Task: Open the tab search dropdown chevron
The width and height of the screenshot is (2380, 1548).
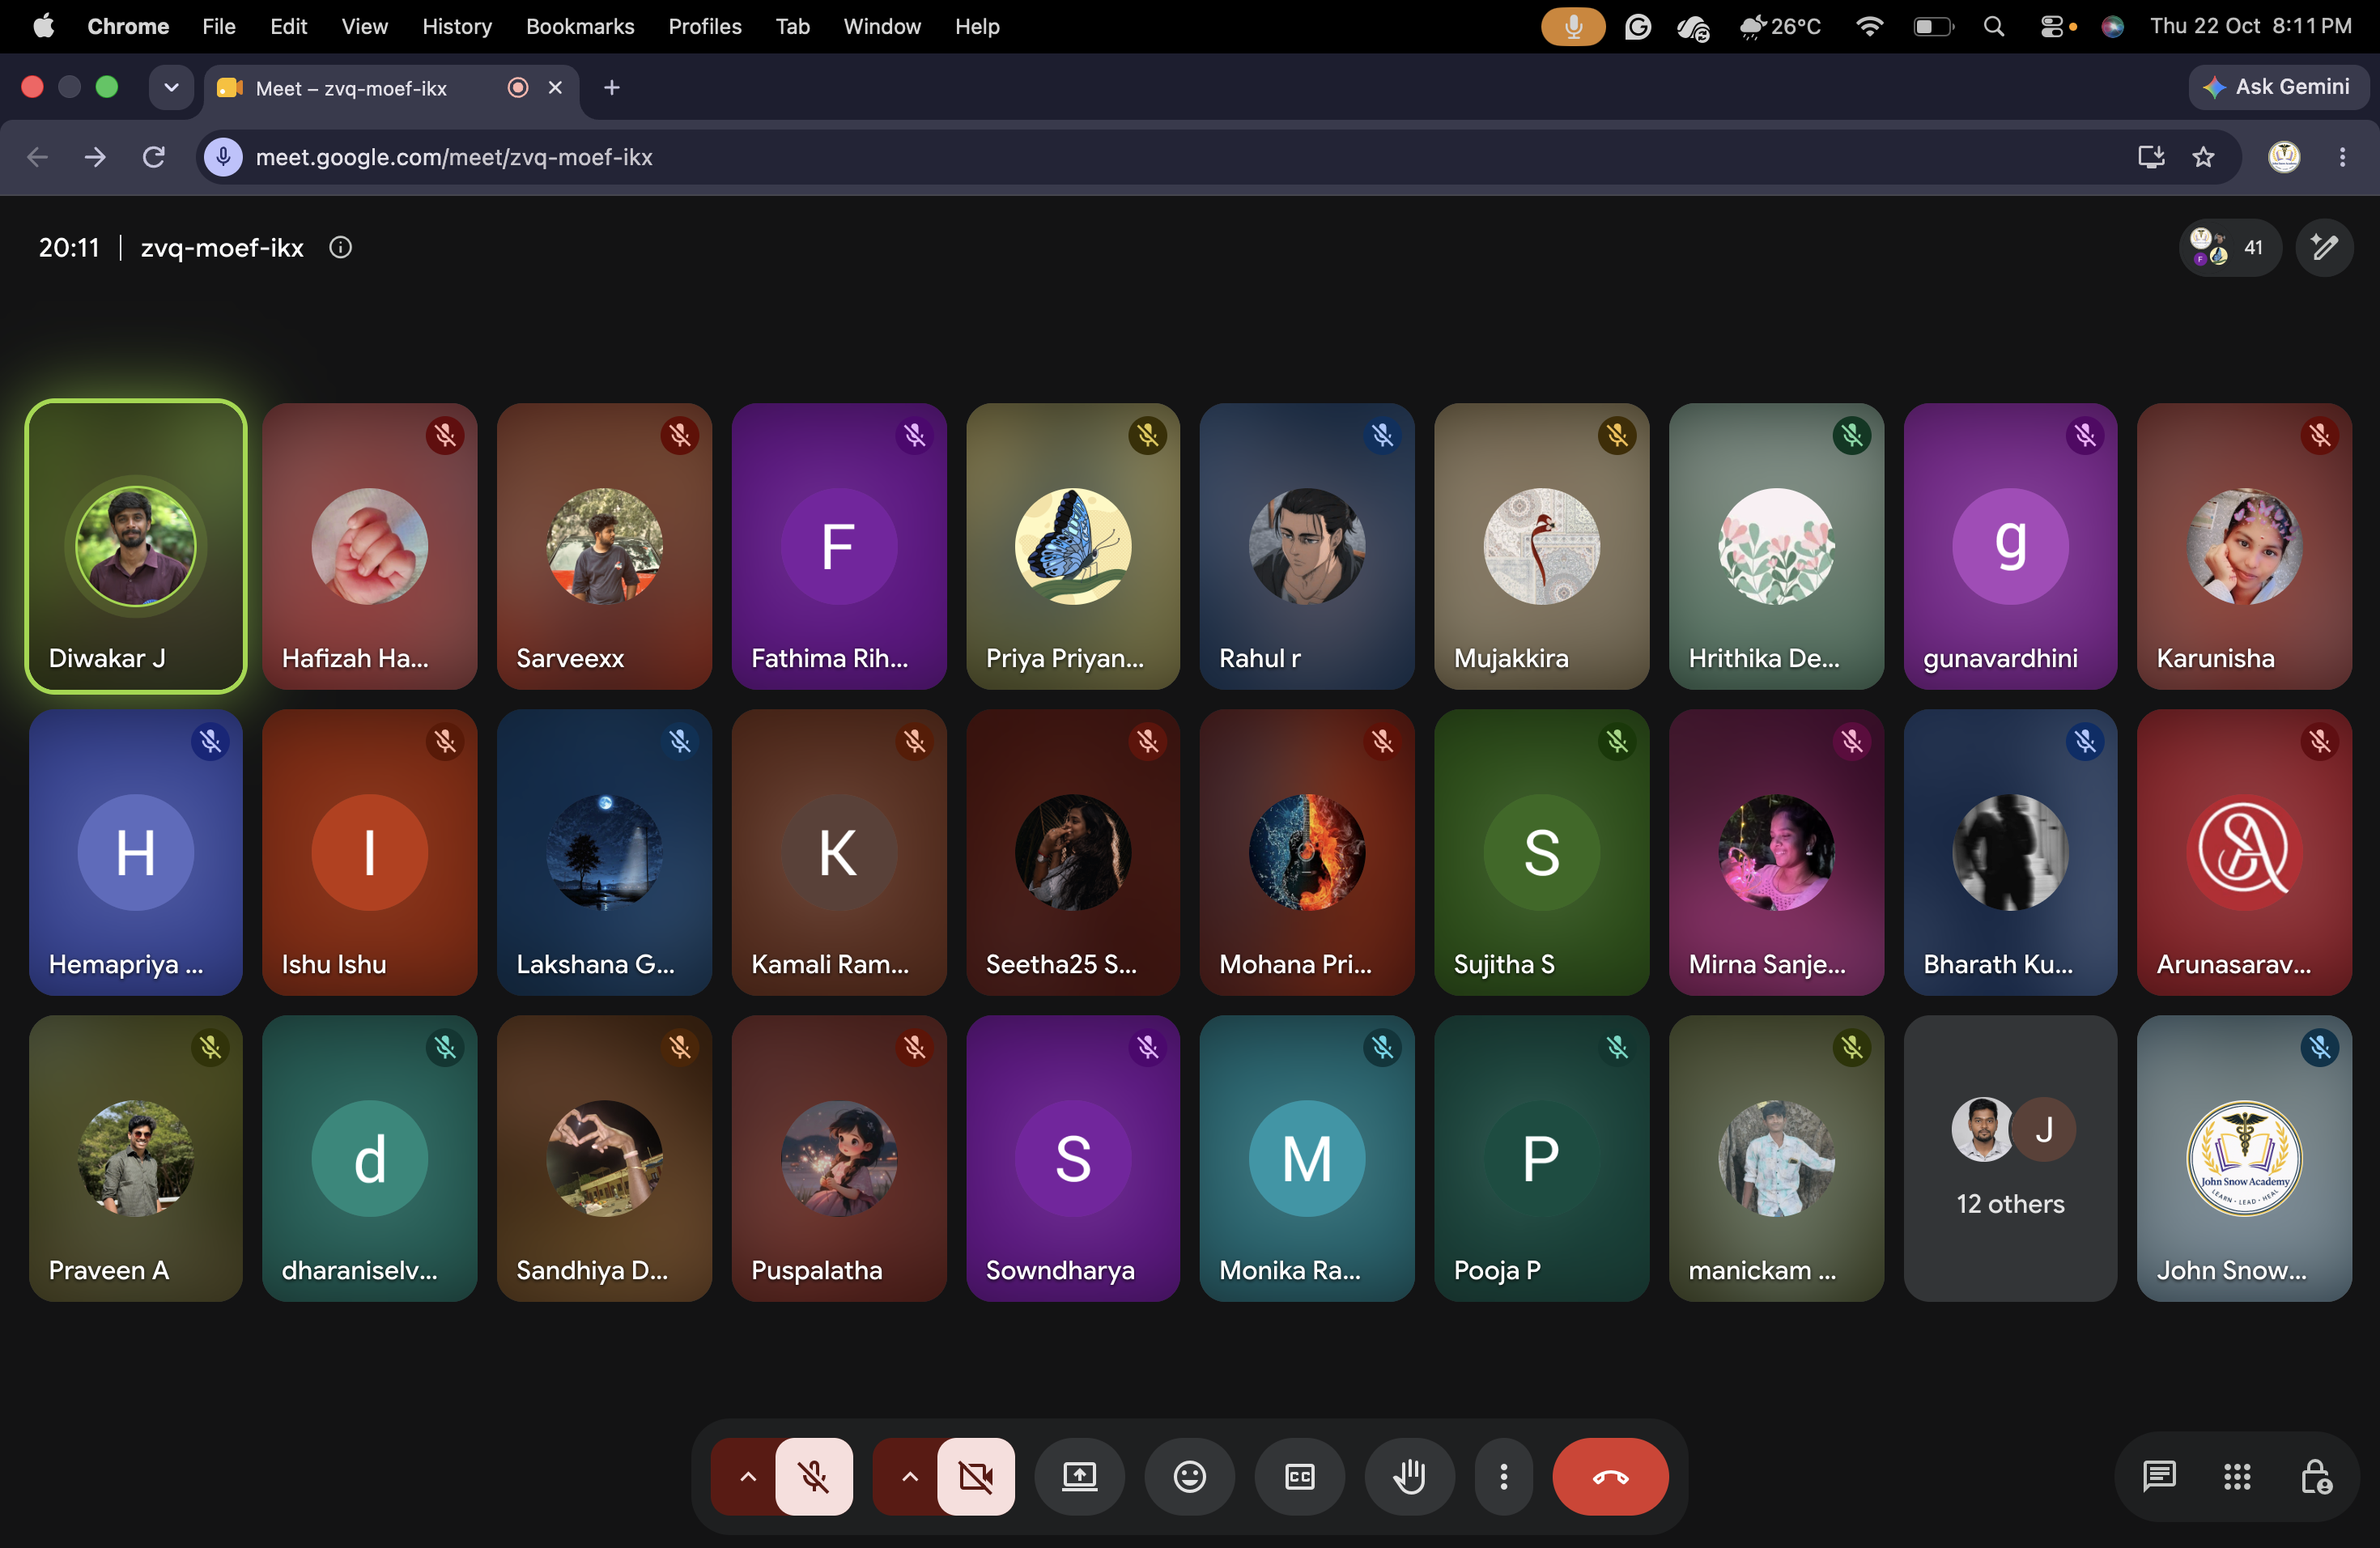Action: tap(171, 87)
